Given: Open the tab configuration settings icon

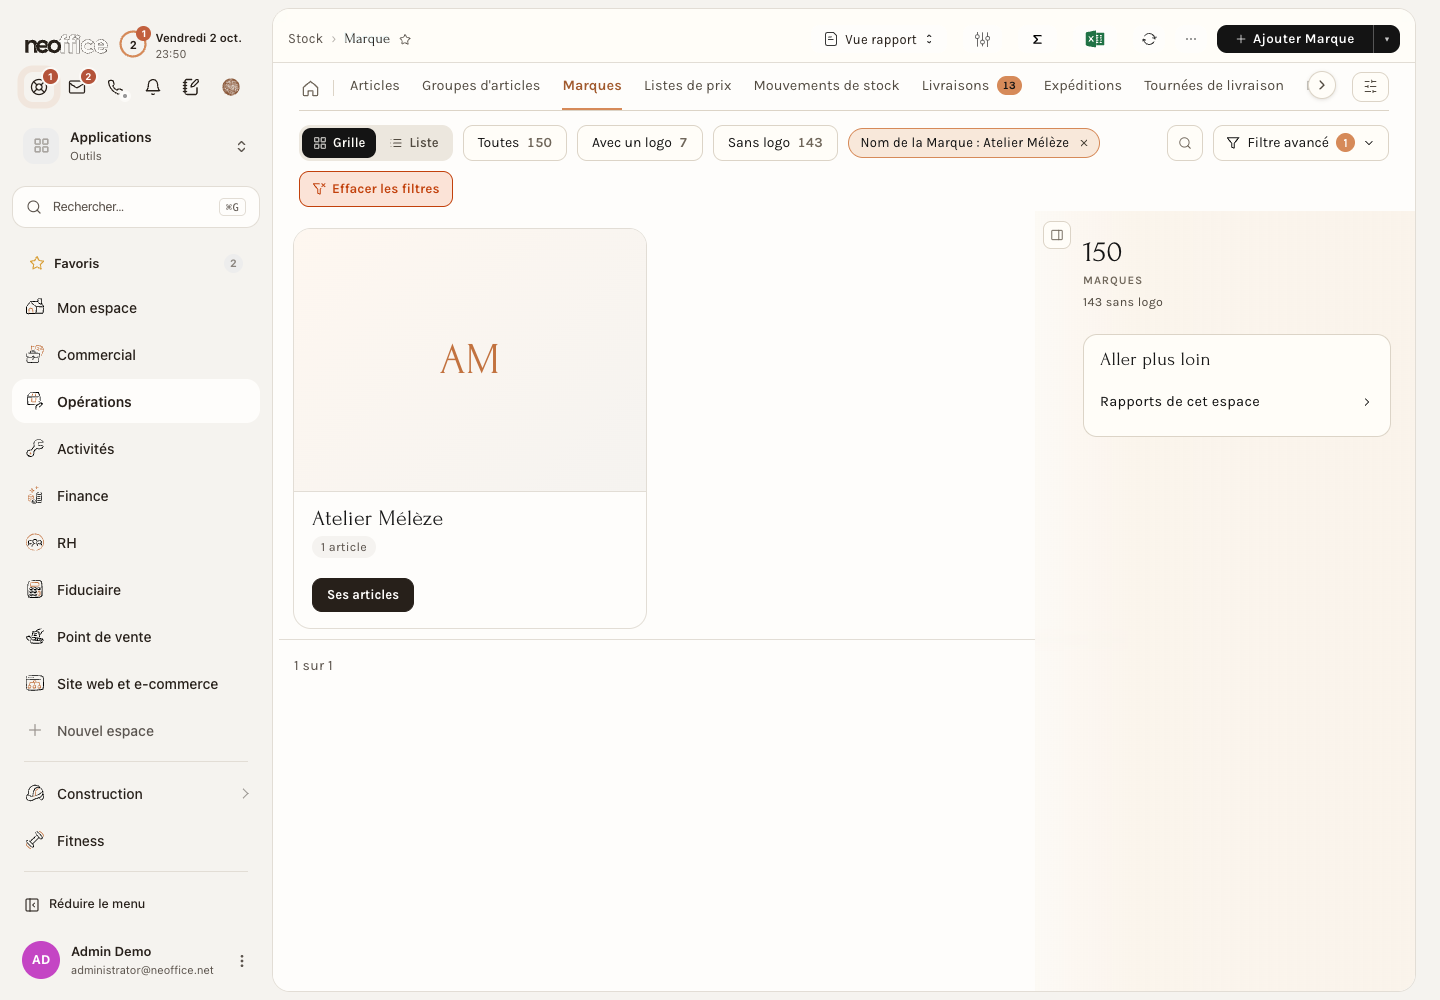Looking at the screenshot, I should coord(1370,87).
